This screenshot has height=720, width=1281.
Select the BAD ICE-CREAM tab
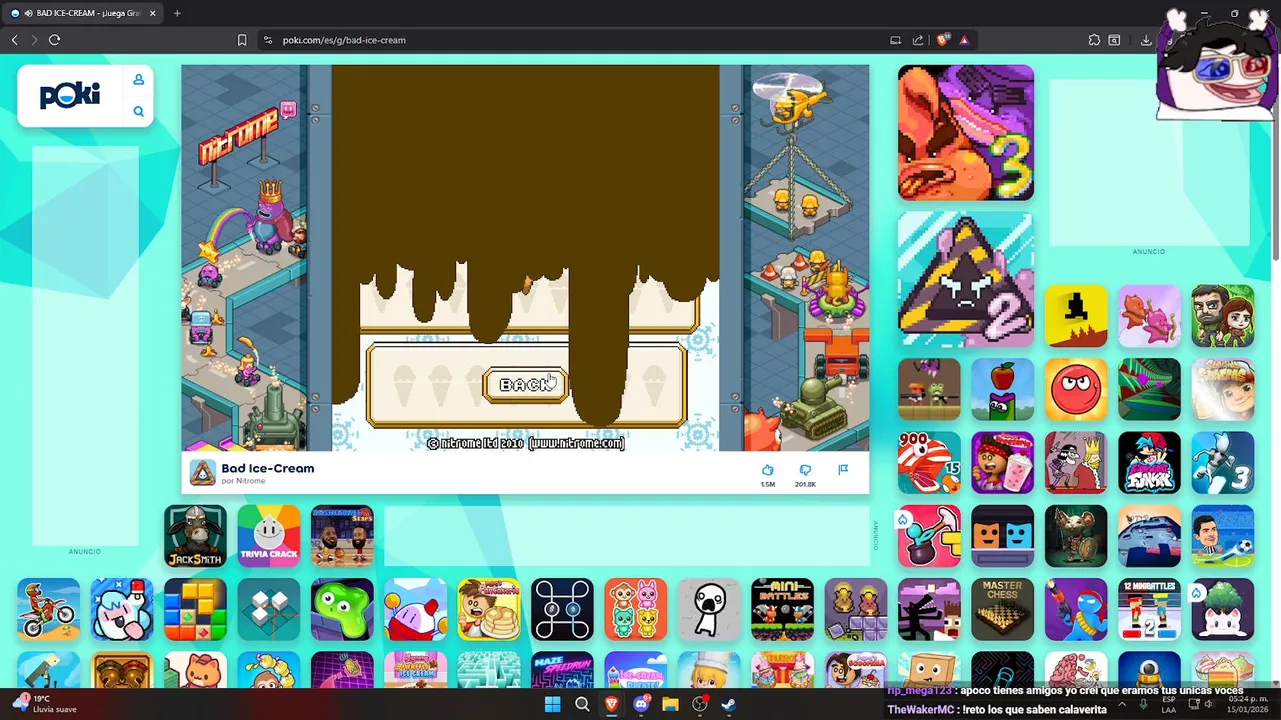(x=84, y=13)
